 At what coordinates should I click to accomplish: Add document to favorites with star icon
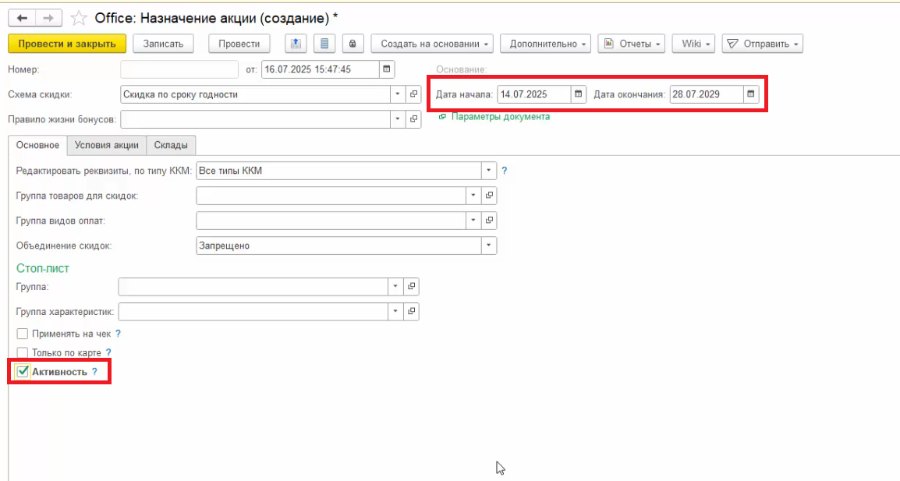click(78, 18)
